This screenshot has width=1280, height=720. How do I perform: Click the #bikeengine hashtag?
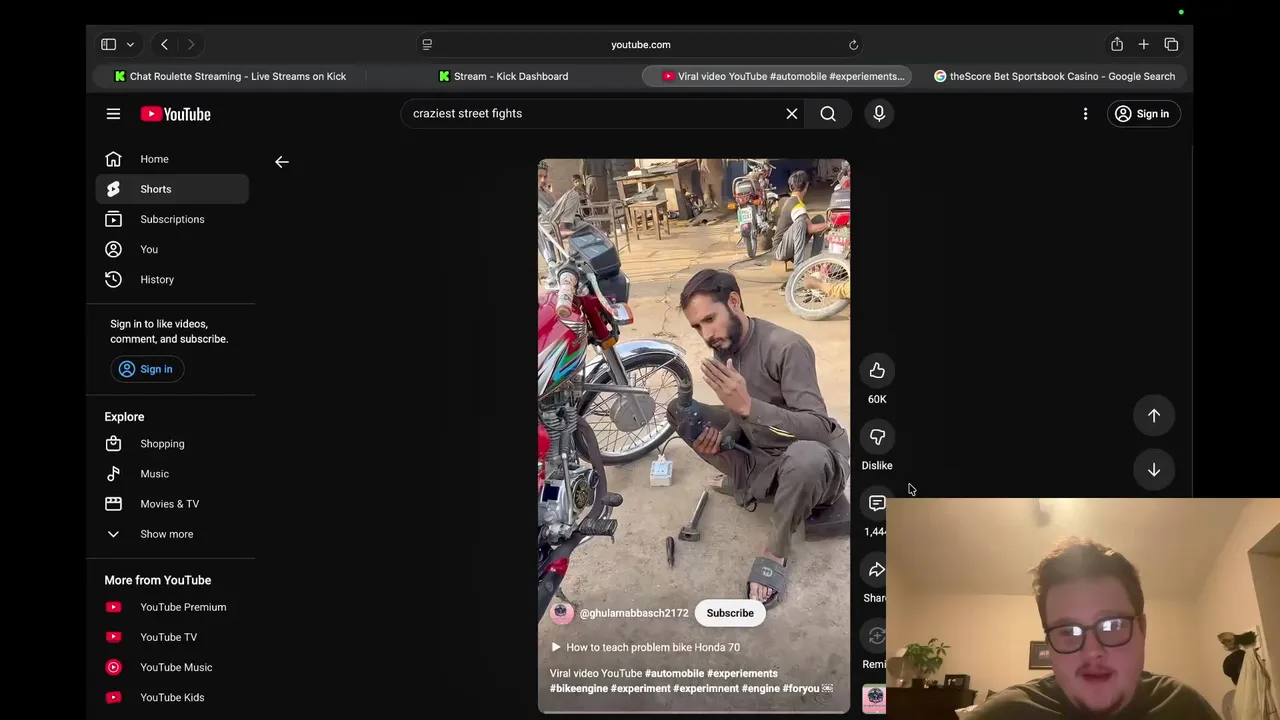[x=579, y=689]
